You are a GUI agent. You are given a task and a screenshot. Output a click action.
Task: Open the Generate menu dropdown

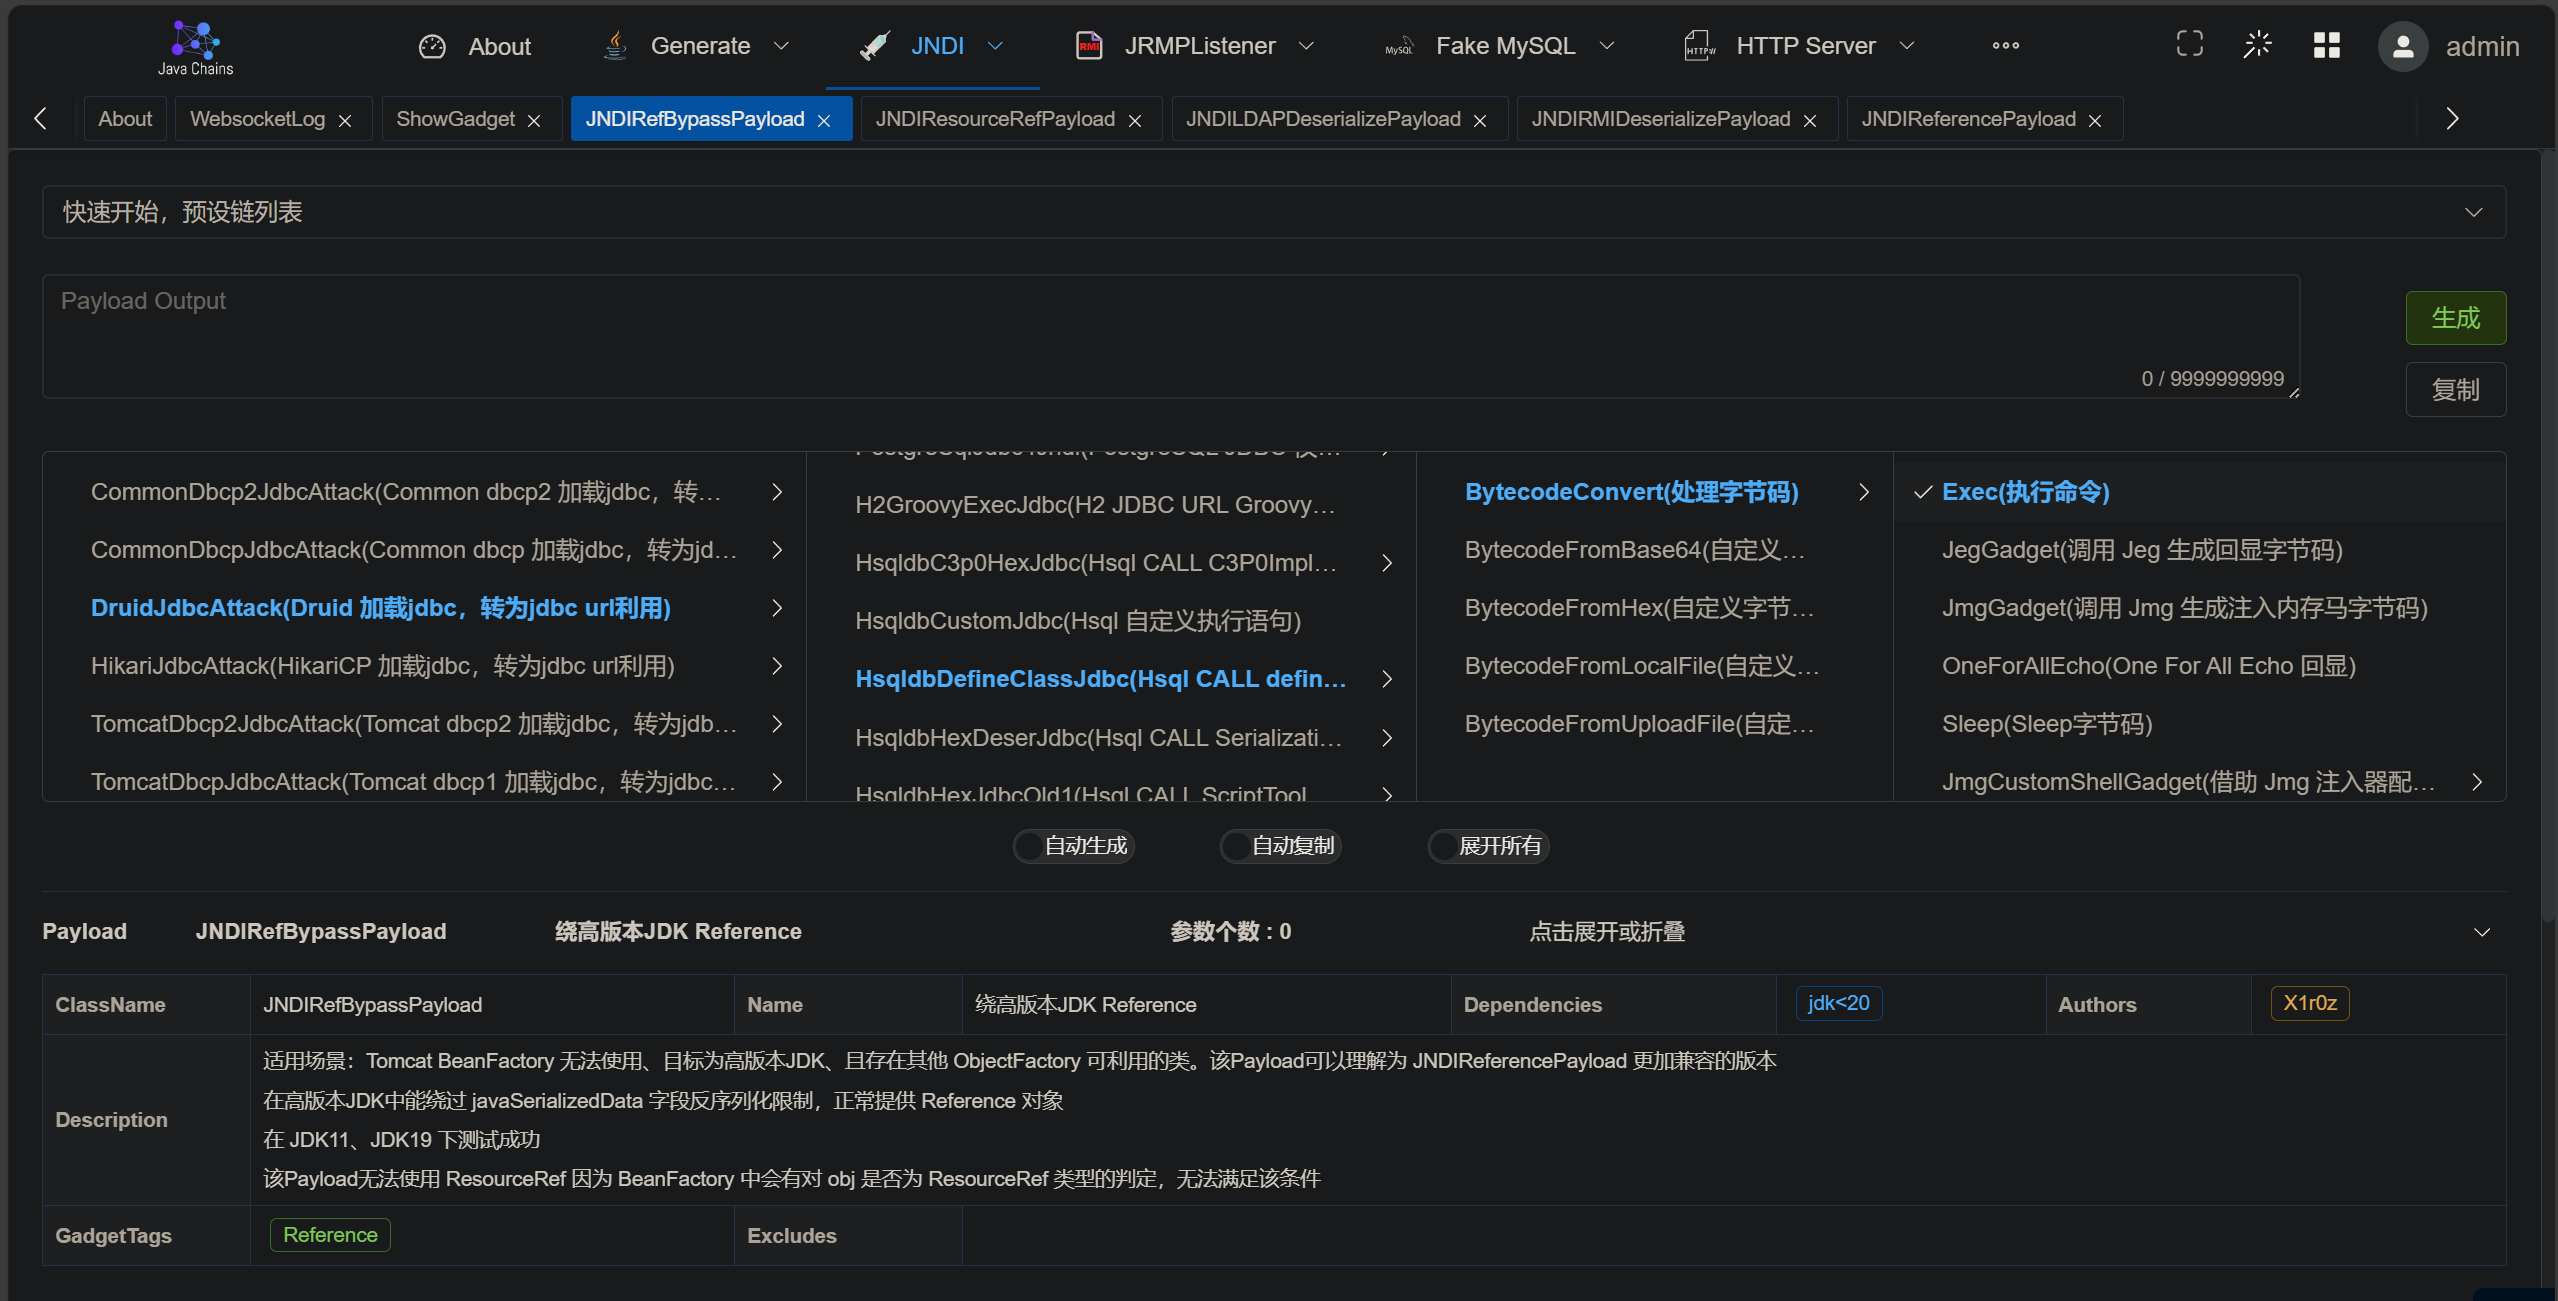[x=782, y=46]
